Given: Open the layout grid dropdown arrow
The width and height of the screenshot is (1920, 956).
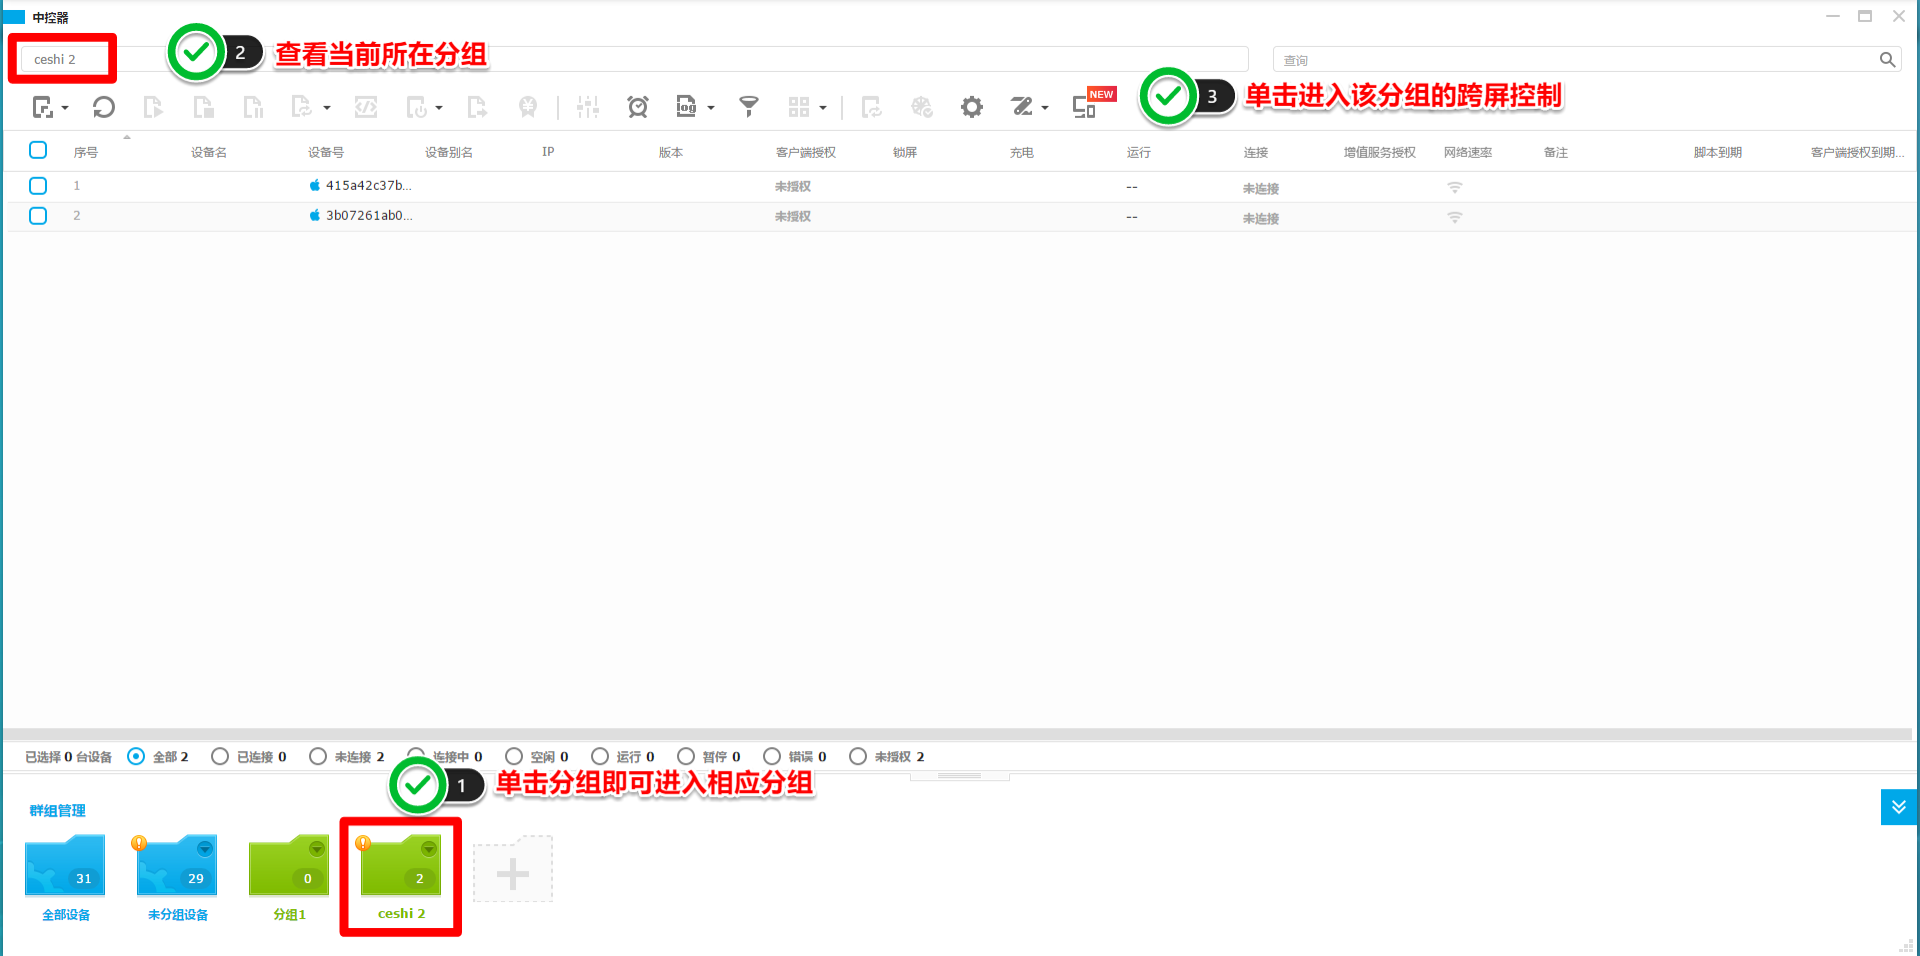Looking at the screenshot, I should coord(824,107).
